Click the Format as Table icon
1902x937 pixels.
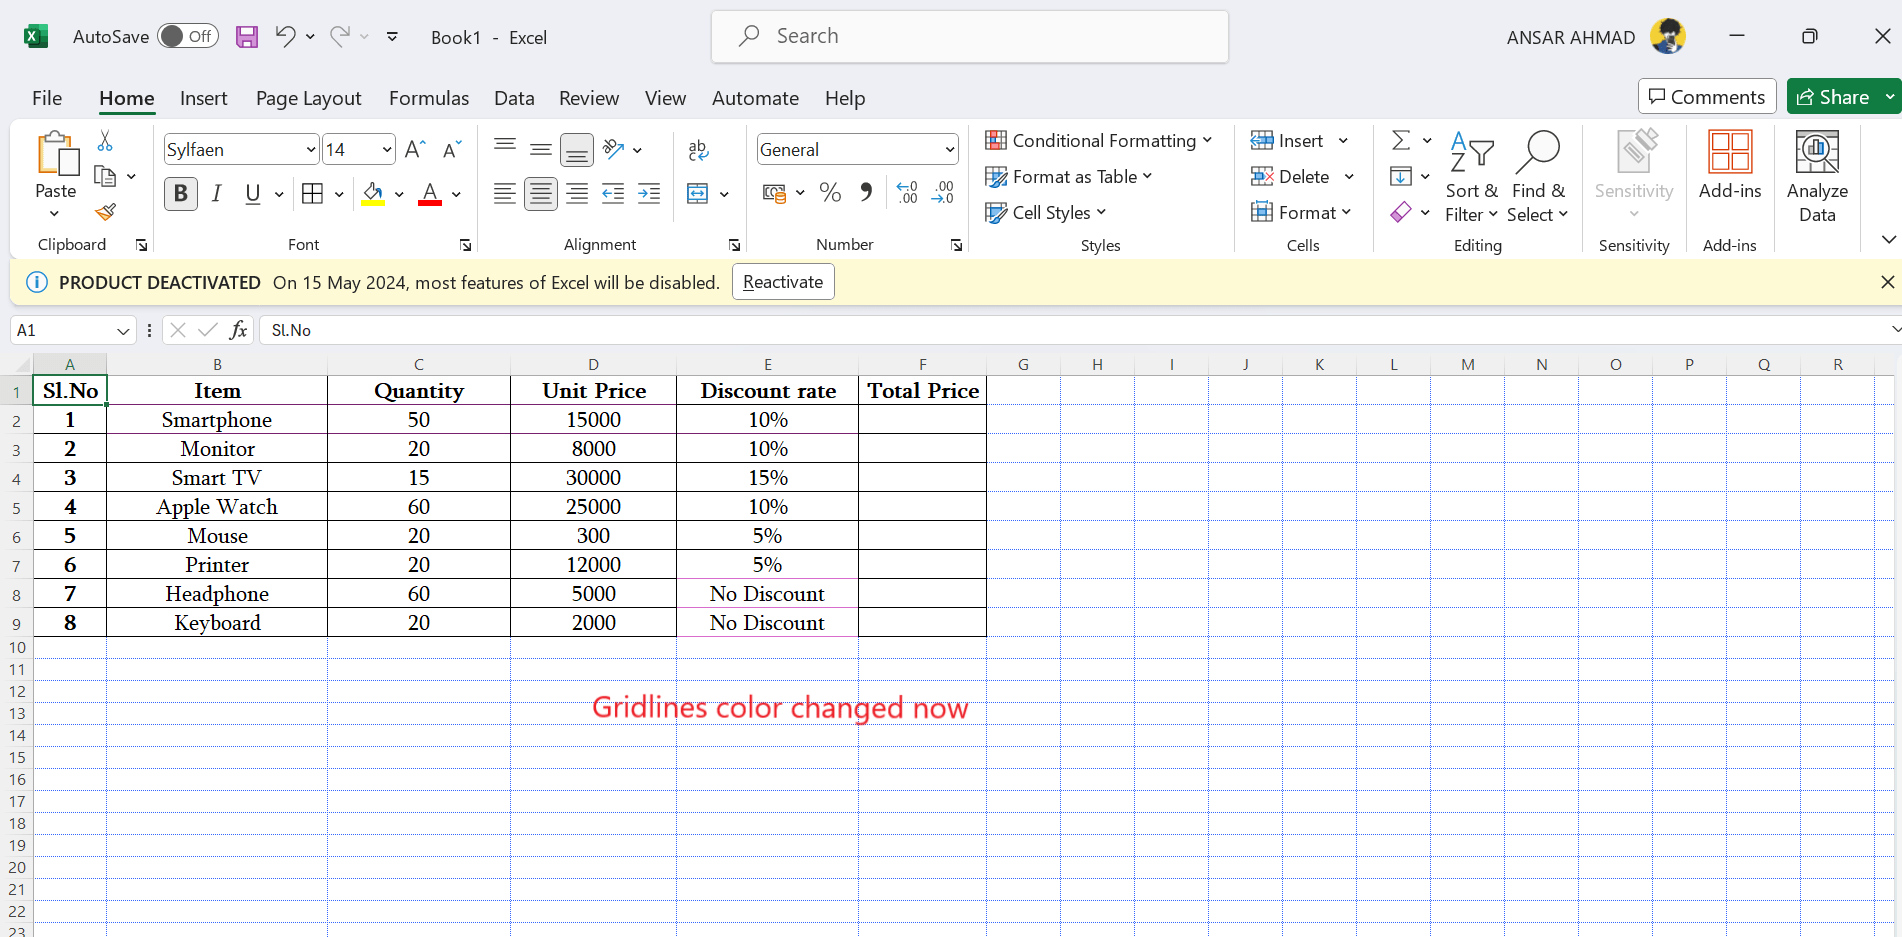click(996, 176)
